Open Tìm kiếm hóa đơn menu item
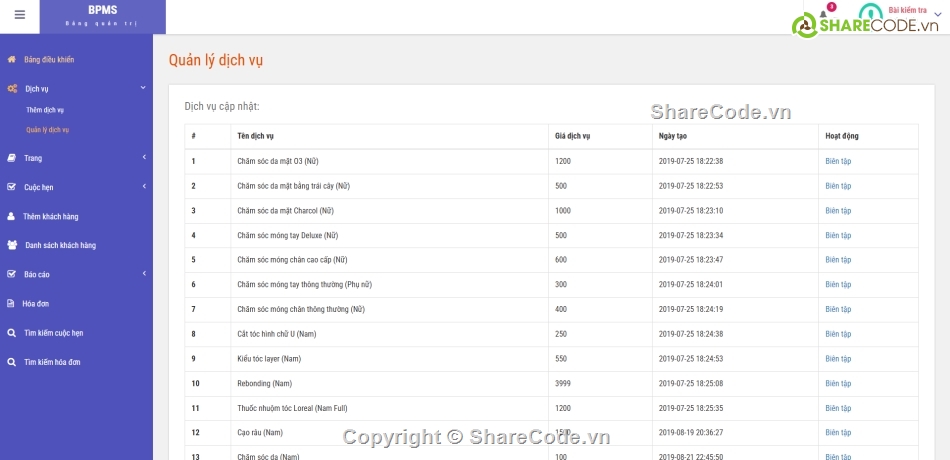The height and width of the screenshot is (460, 950). [52, 362]
